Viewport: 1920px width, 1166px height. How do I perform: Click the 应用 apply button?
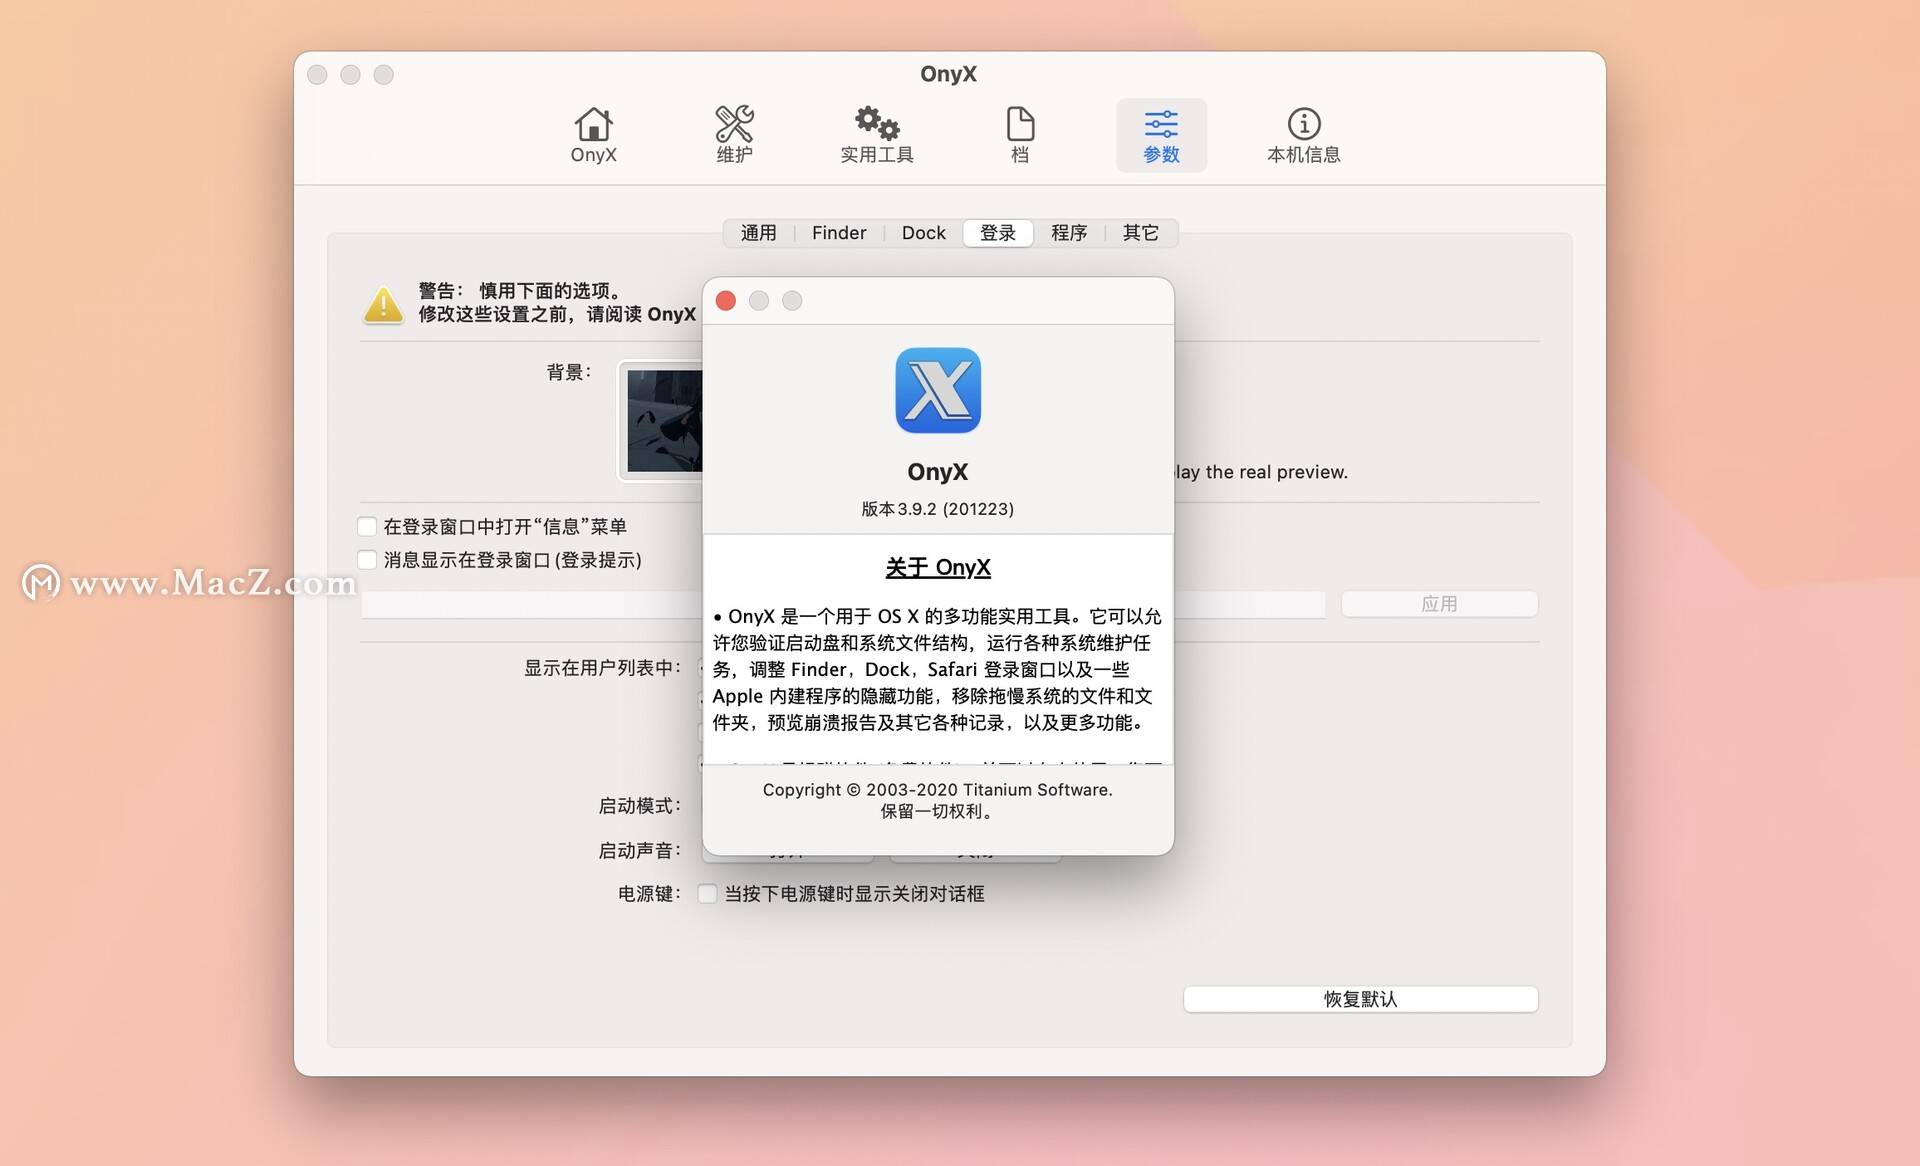(x=1439, y=603)
